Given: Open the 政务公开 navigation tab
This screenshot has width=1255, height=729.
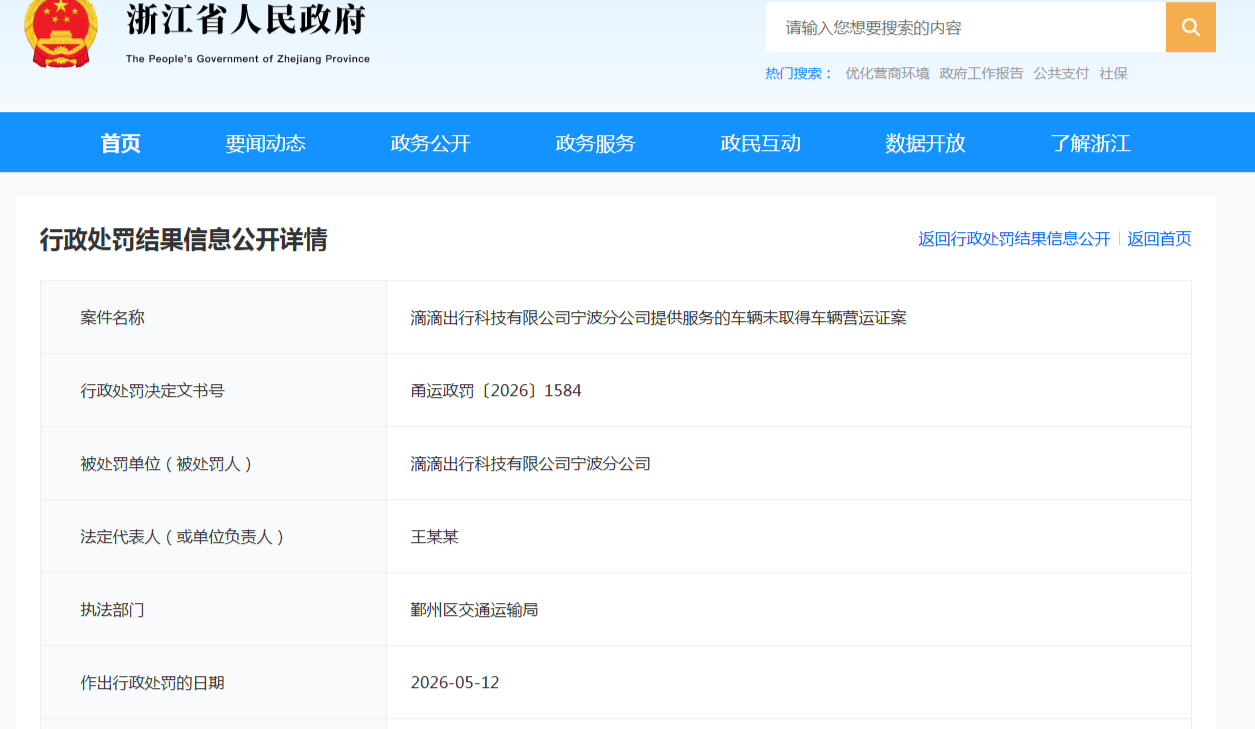Looking at the screenshot, I should [x=430, y=143].
